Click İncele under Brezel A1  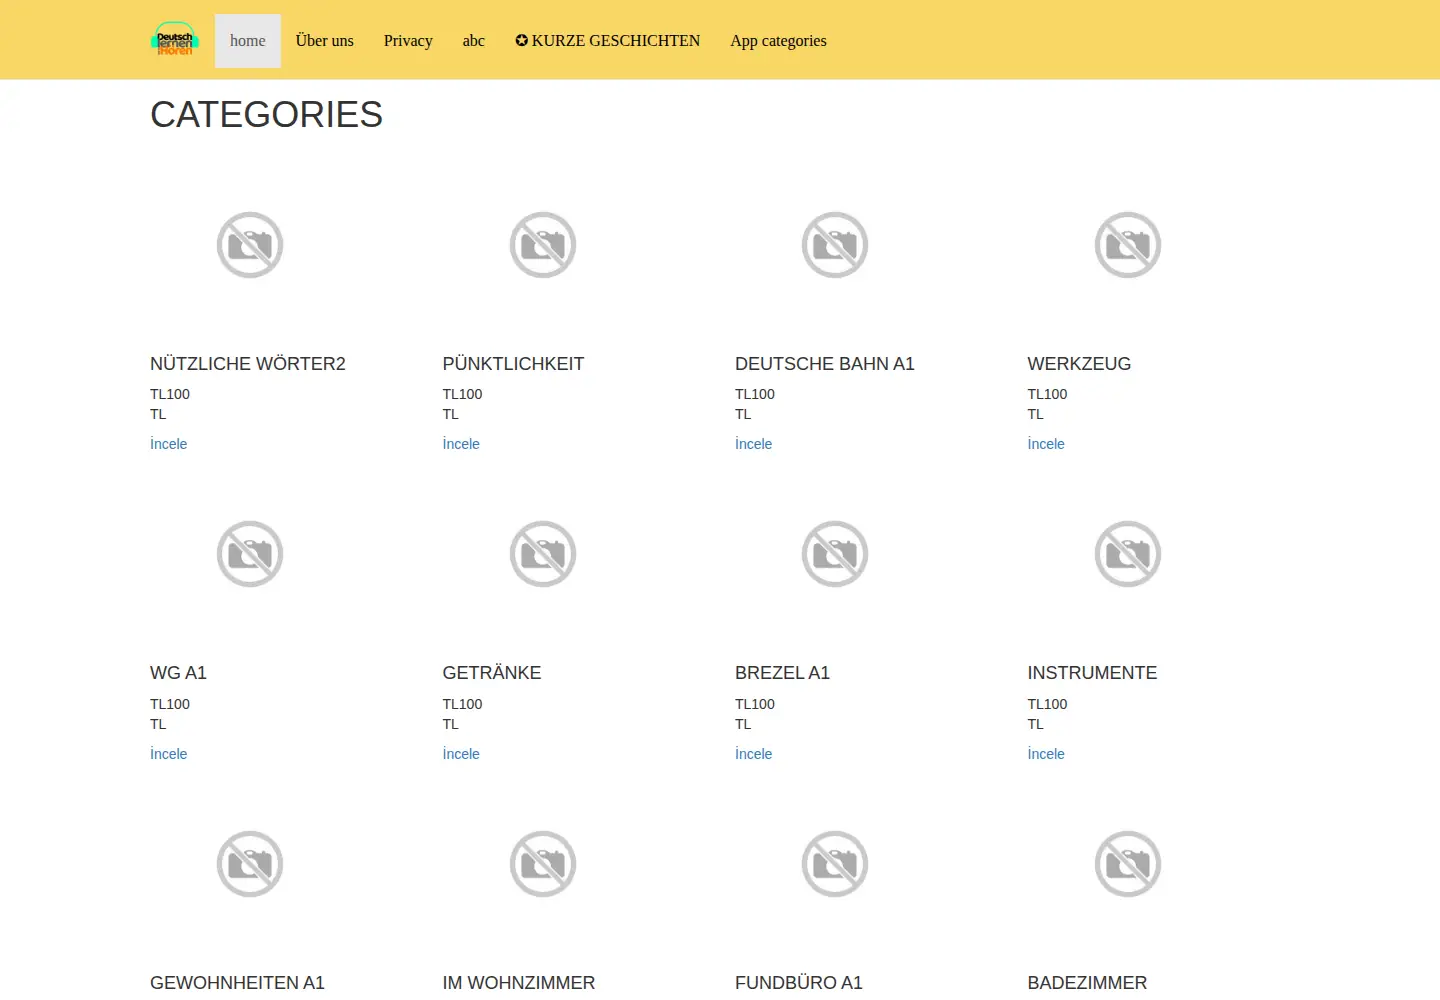point(754,754)
